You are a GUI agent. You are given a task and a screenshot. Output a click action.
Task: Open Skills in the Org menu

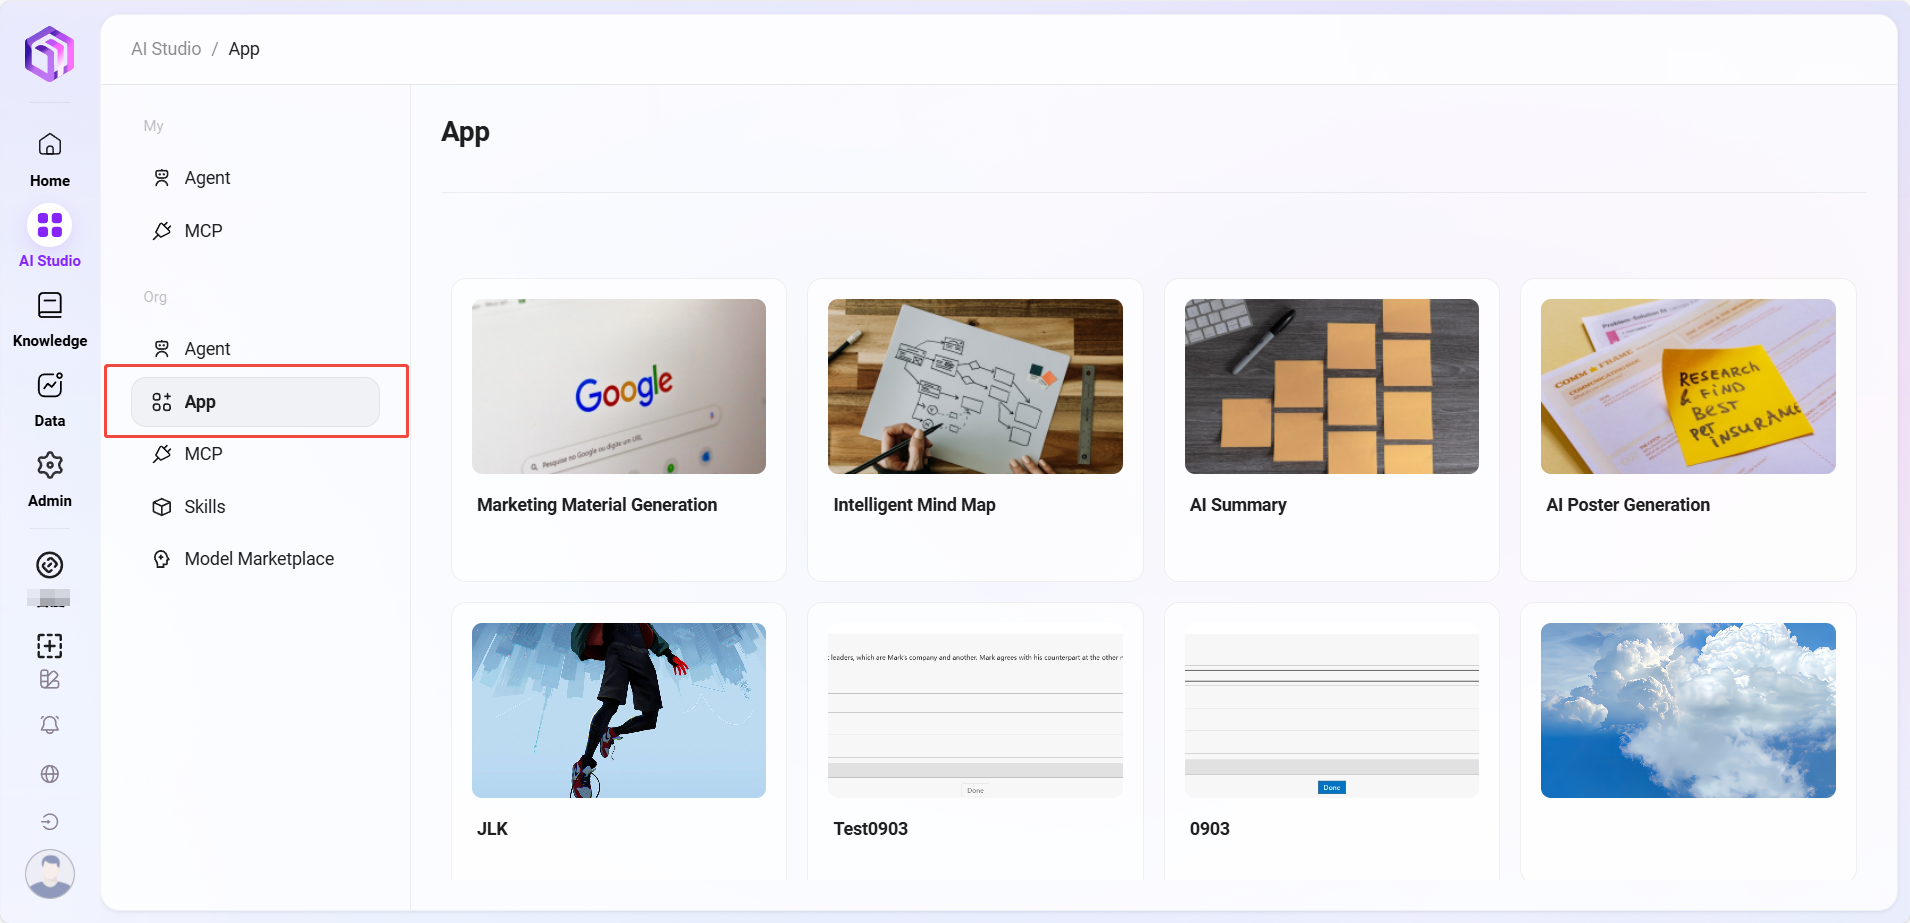point(204,507)
